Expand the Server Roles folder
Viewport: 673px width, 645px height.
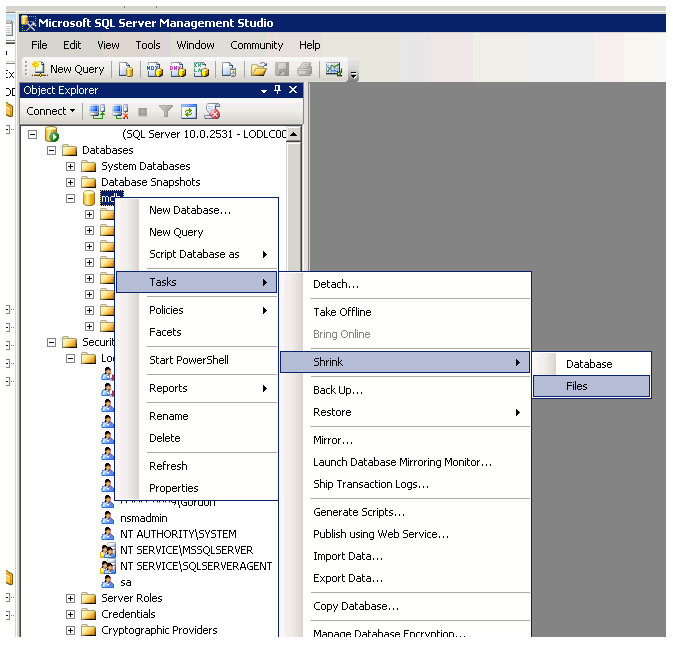pyautogui.click(x=71, y=598)
